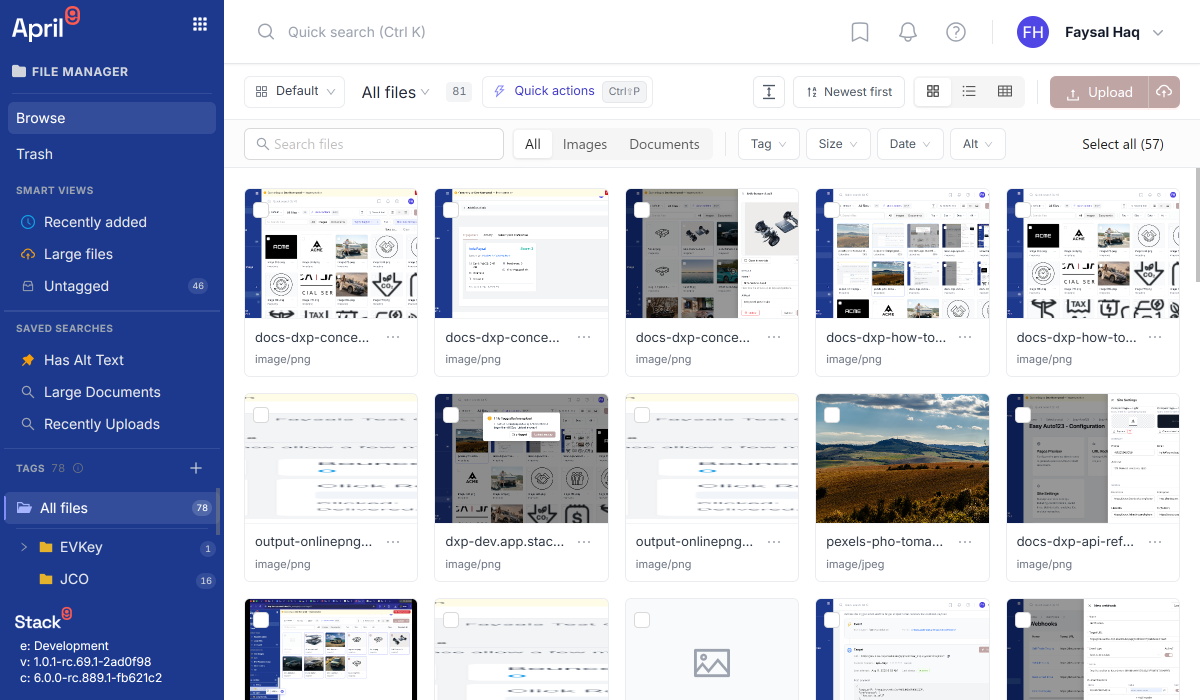Expand the EVKey folder tree
Viewport: 1200px width, 700px height.
tap(24, 548)
